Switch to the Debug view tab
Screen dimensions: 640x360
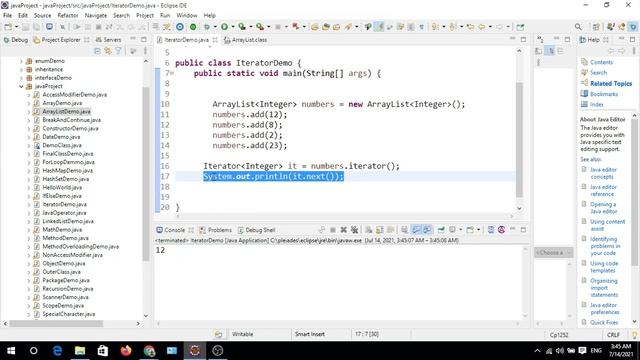(16, 40)
